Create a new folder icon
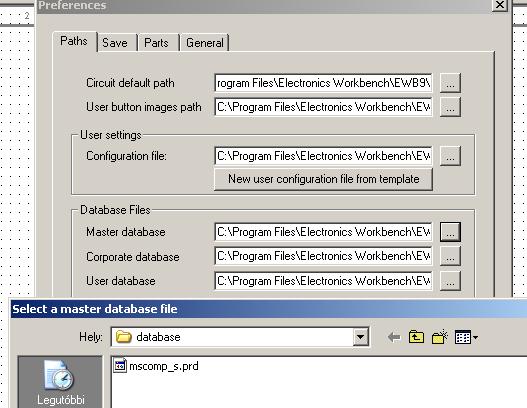 440,337
